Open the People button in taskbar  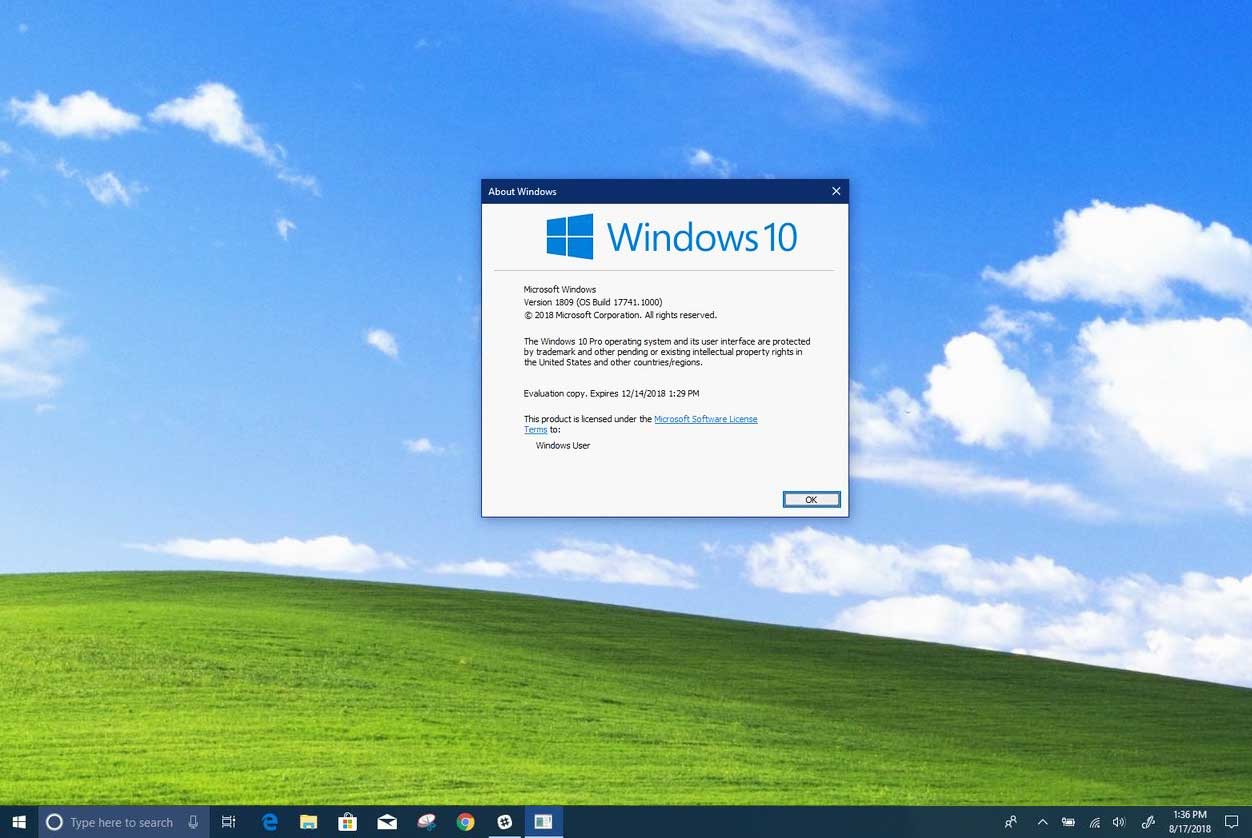pos(1011,822)
